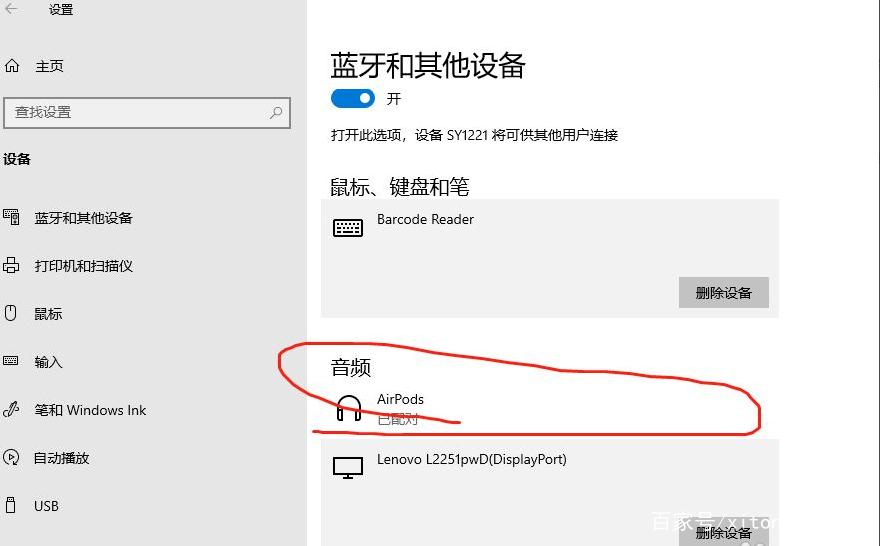Click the AirPods headphone icon
This screenshot has height=546, width=880.
click(x=349, y=408)
